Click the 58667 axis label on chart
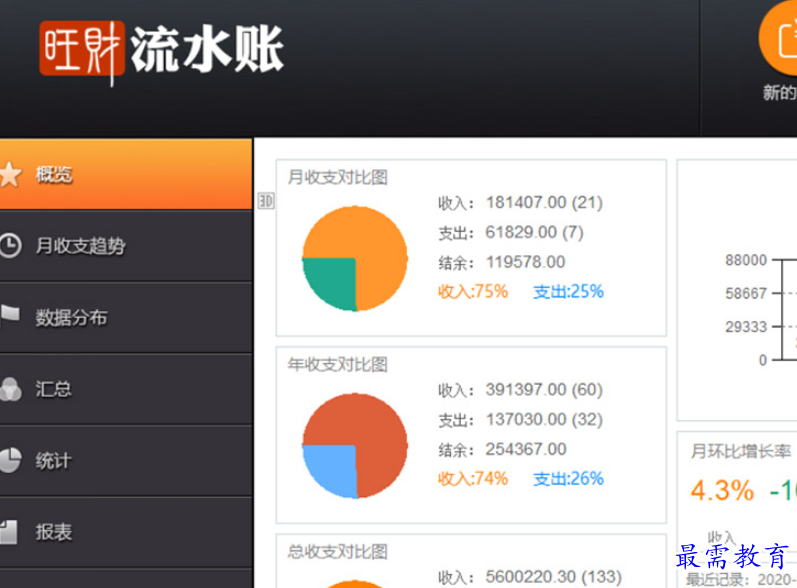The image size is (797, 588). [x=746, y=293]
